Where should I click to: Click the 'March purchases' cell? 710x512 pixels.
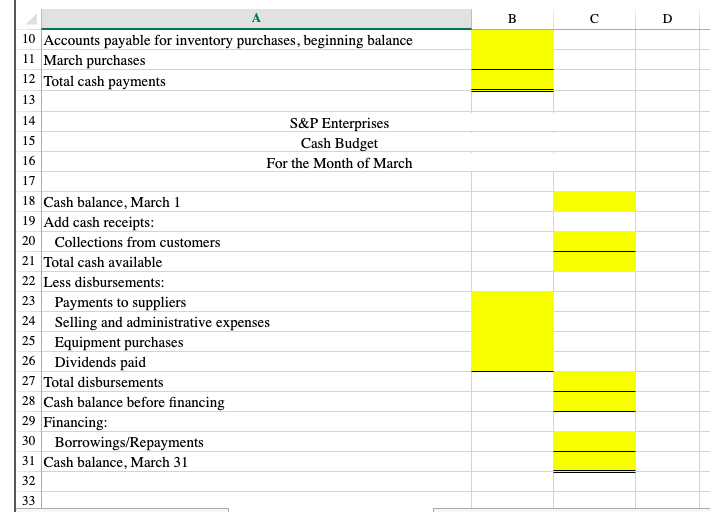(x=256, y=60)
